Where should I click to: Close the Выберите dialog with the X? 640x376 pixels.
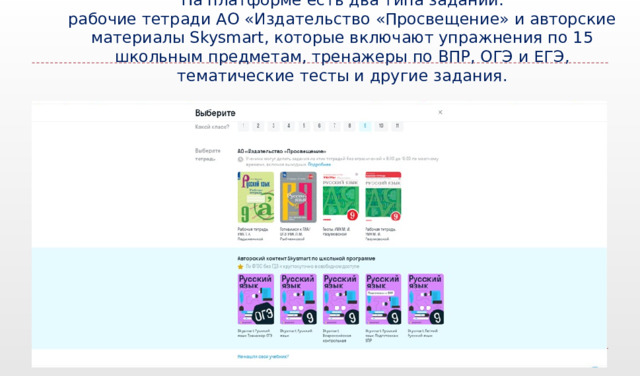pos(440,112)
